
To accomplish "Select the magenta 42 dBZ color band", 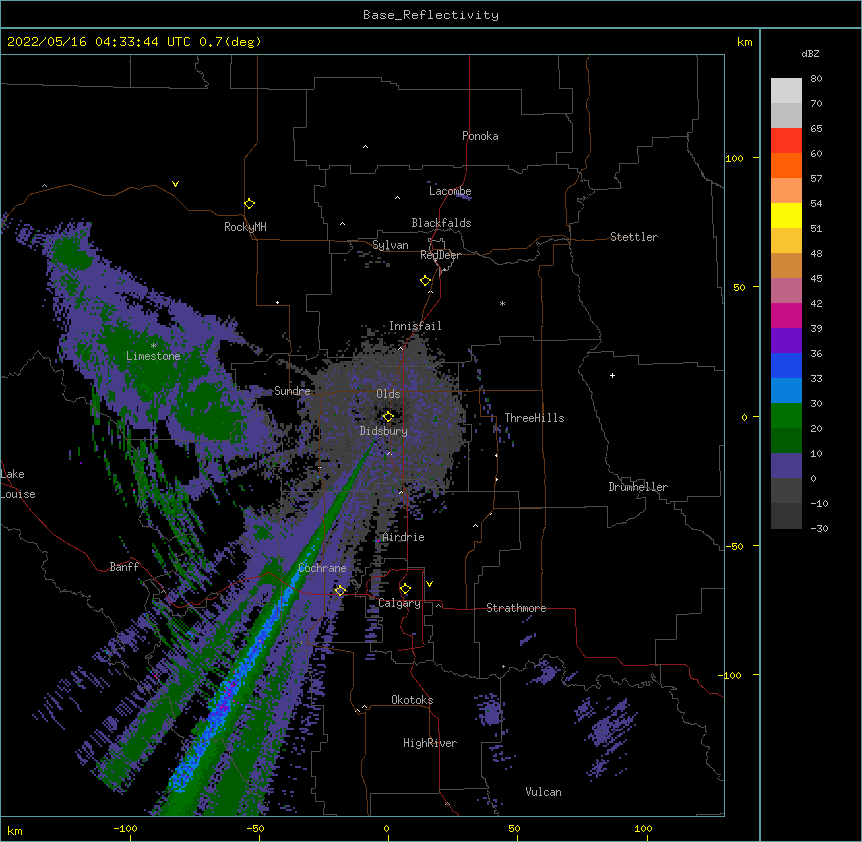I will (x=786, y=315).
